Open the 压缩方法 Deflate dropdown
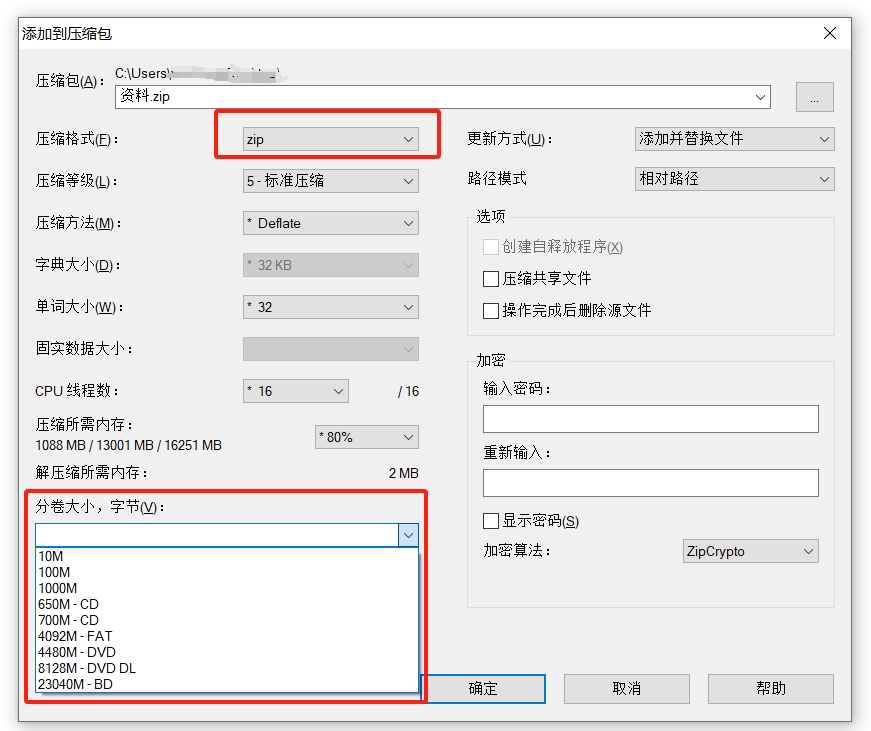This screenshot has width=871, height=731. click(331, 223)
